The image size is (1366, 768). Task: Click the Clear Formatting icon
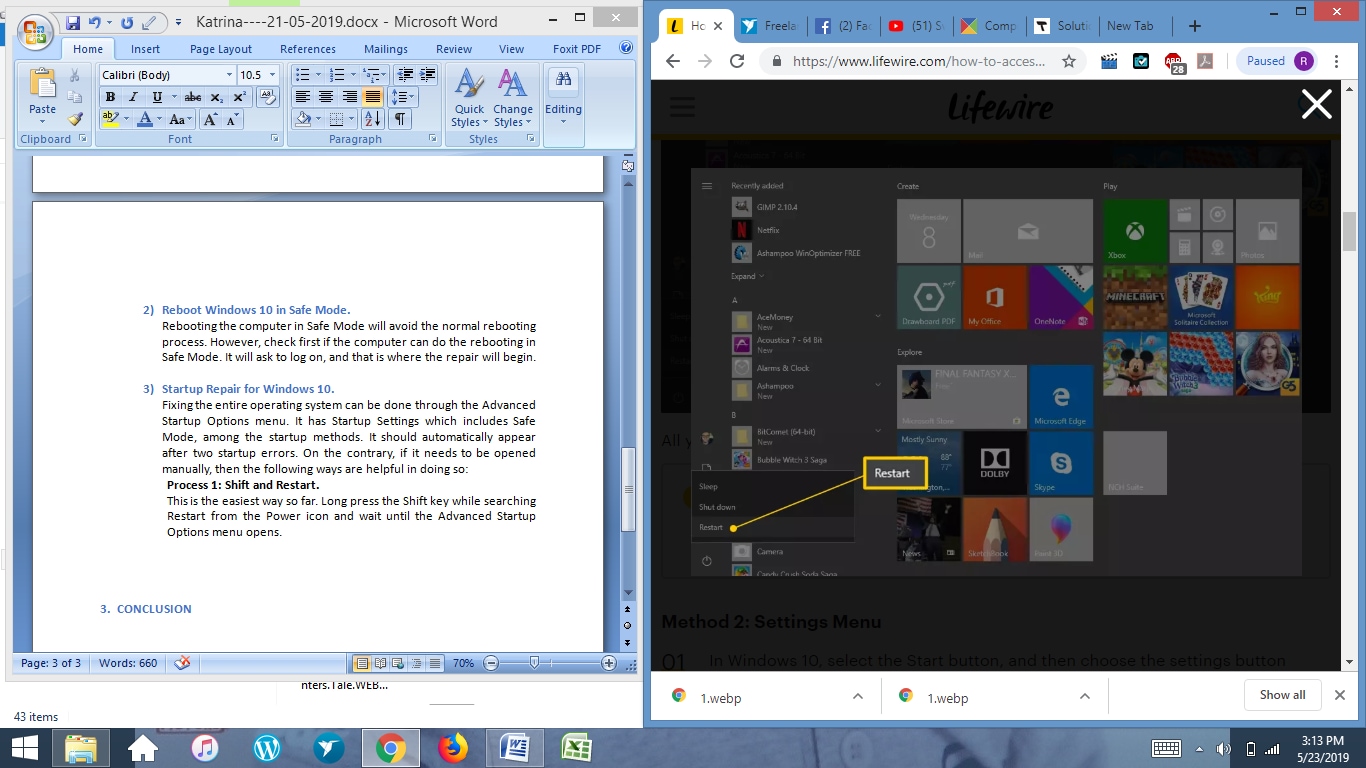click(267, 97)
